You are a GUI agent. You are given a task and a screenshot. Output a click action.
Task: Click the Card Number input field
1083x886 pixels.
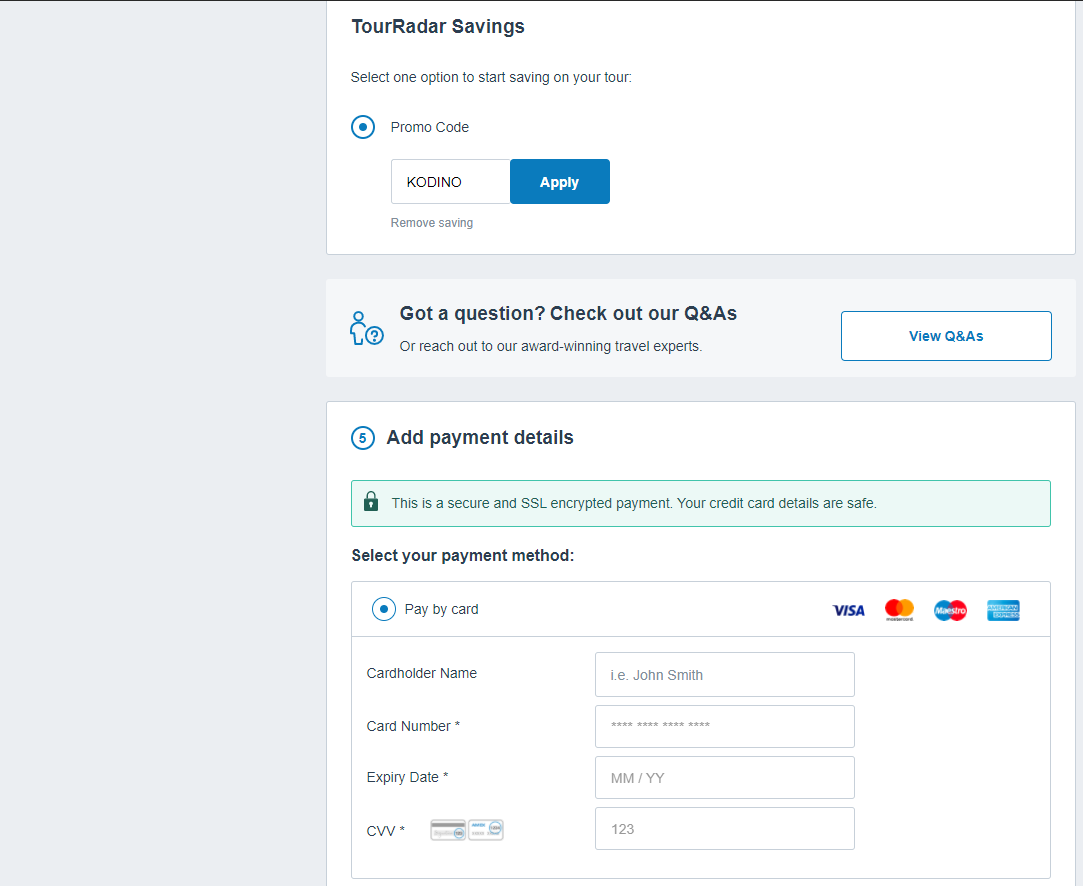(x=725, y=726)
